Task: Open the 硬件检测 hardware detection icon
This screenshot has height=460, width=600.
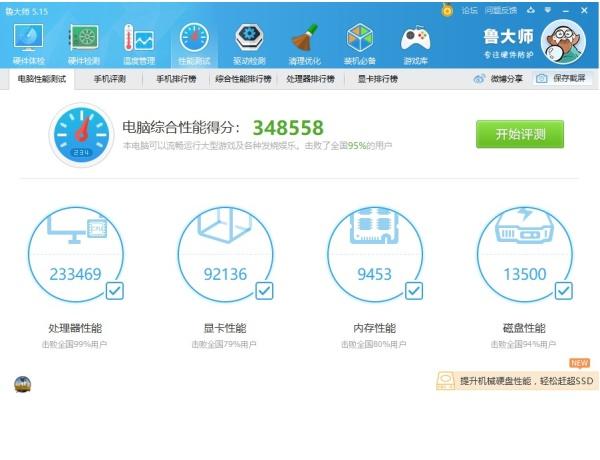Action: coord(84,38)
